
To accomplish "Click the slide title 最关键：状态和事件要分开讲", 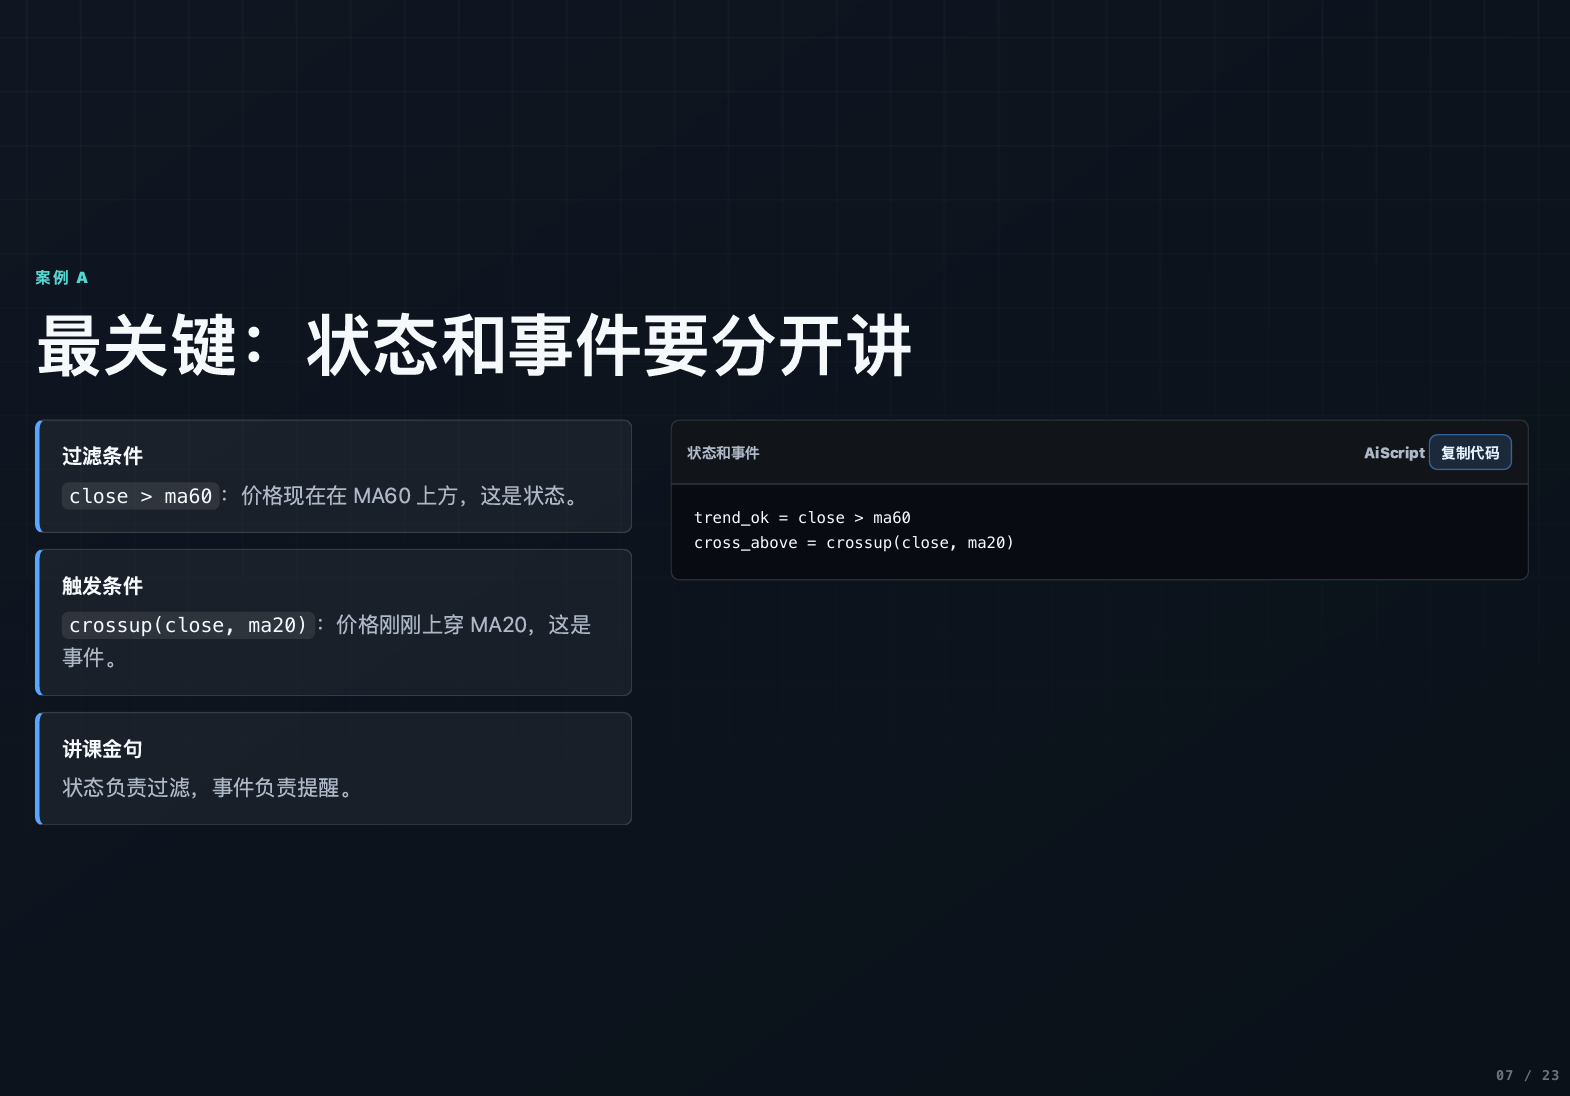I will click(474, 346).
